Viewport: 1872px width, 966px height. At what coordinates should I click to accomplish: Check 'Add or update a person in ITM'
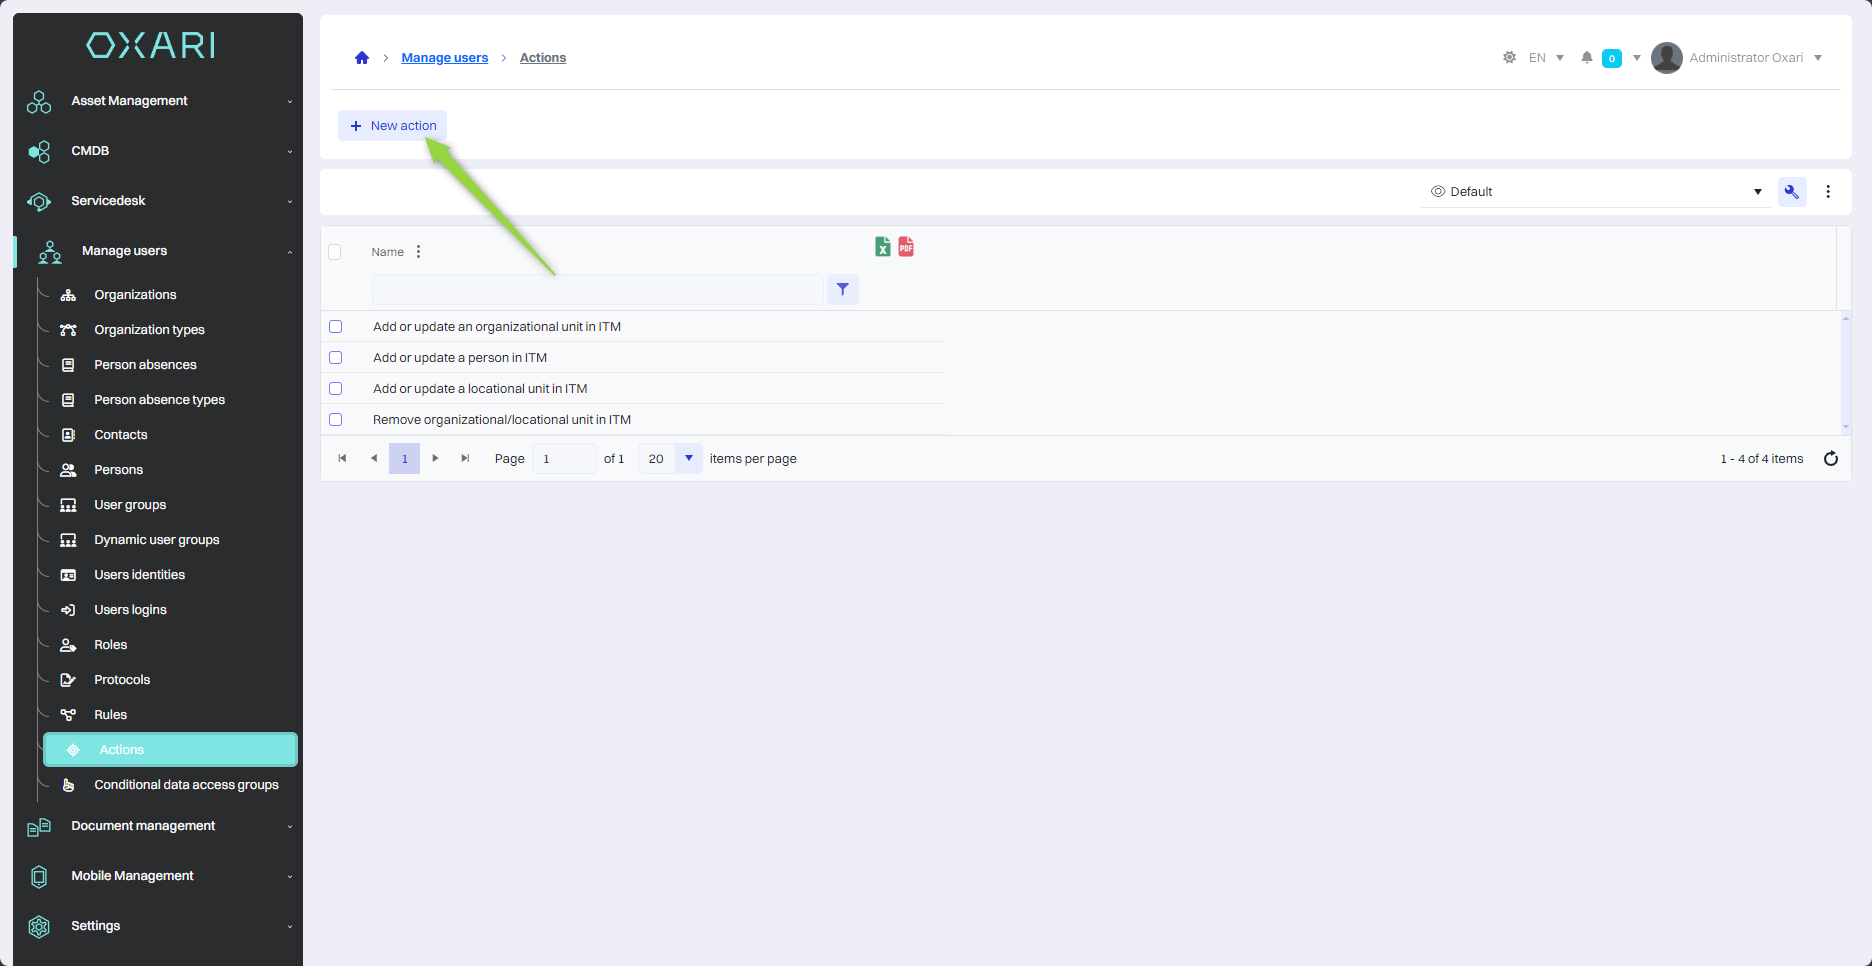pyautogui.click(x=336, y=358)
